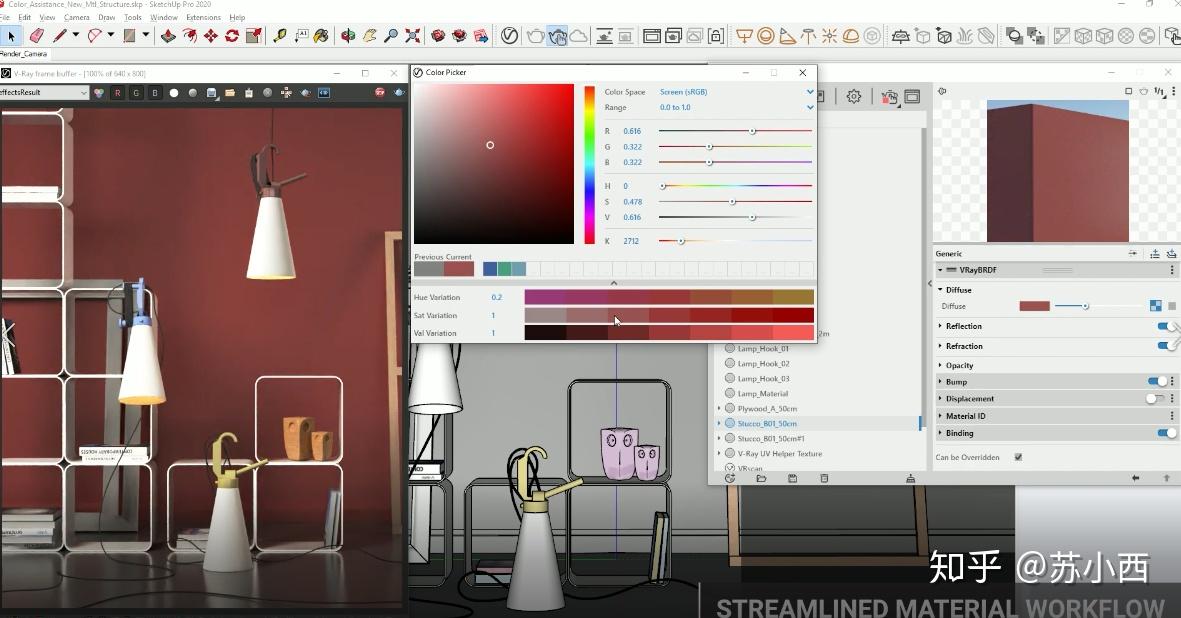
Task: Click the Hue Variation color strip
Action: tap(669, 297)
